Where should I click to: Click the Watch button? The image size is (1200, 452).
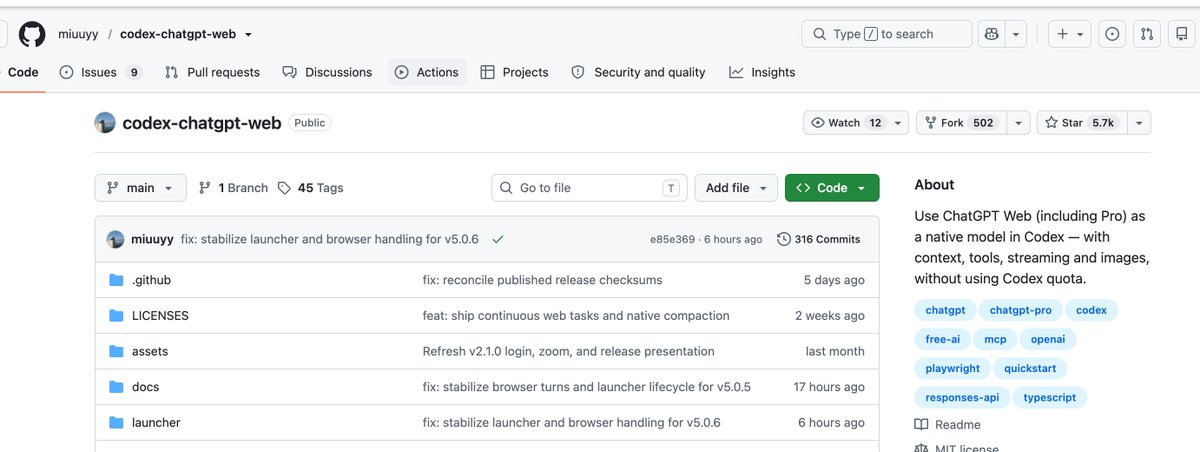pyautogui.click(x=846, y=123)
